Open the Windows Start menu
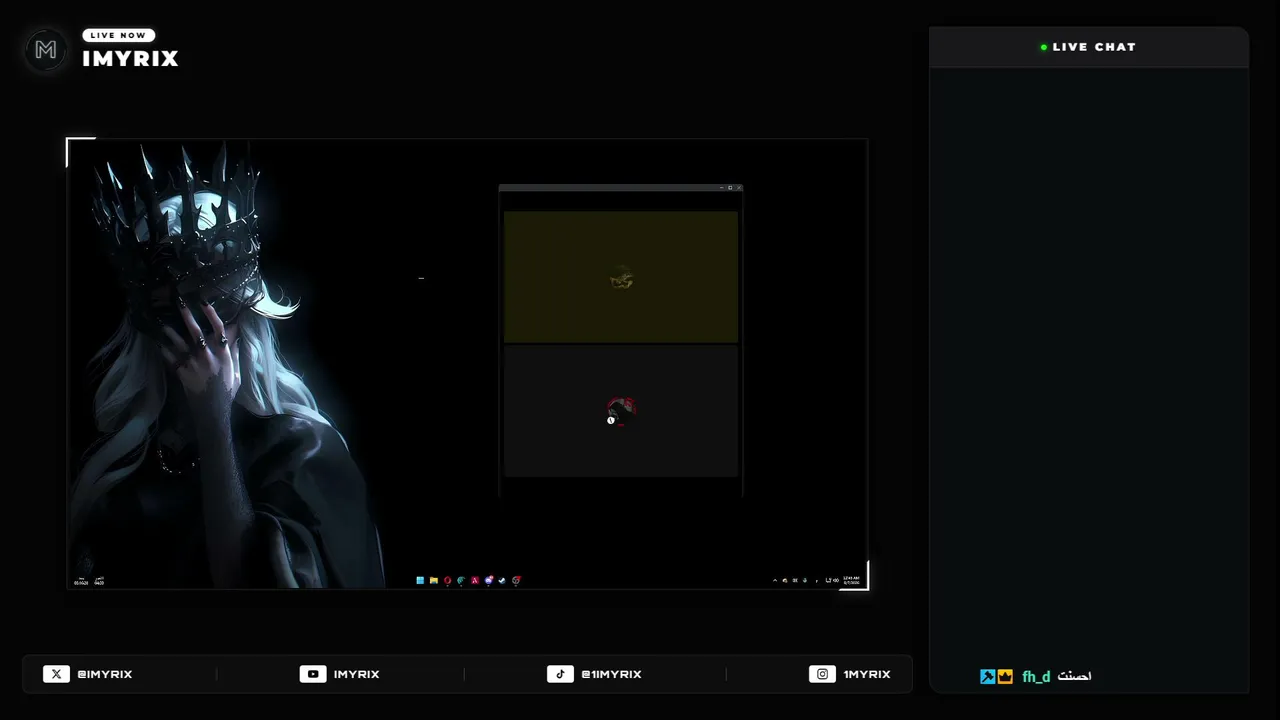Screen dimensions: 1280x720 [x=420, y=580]
